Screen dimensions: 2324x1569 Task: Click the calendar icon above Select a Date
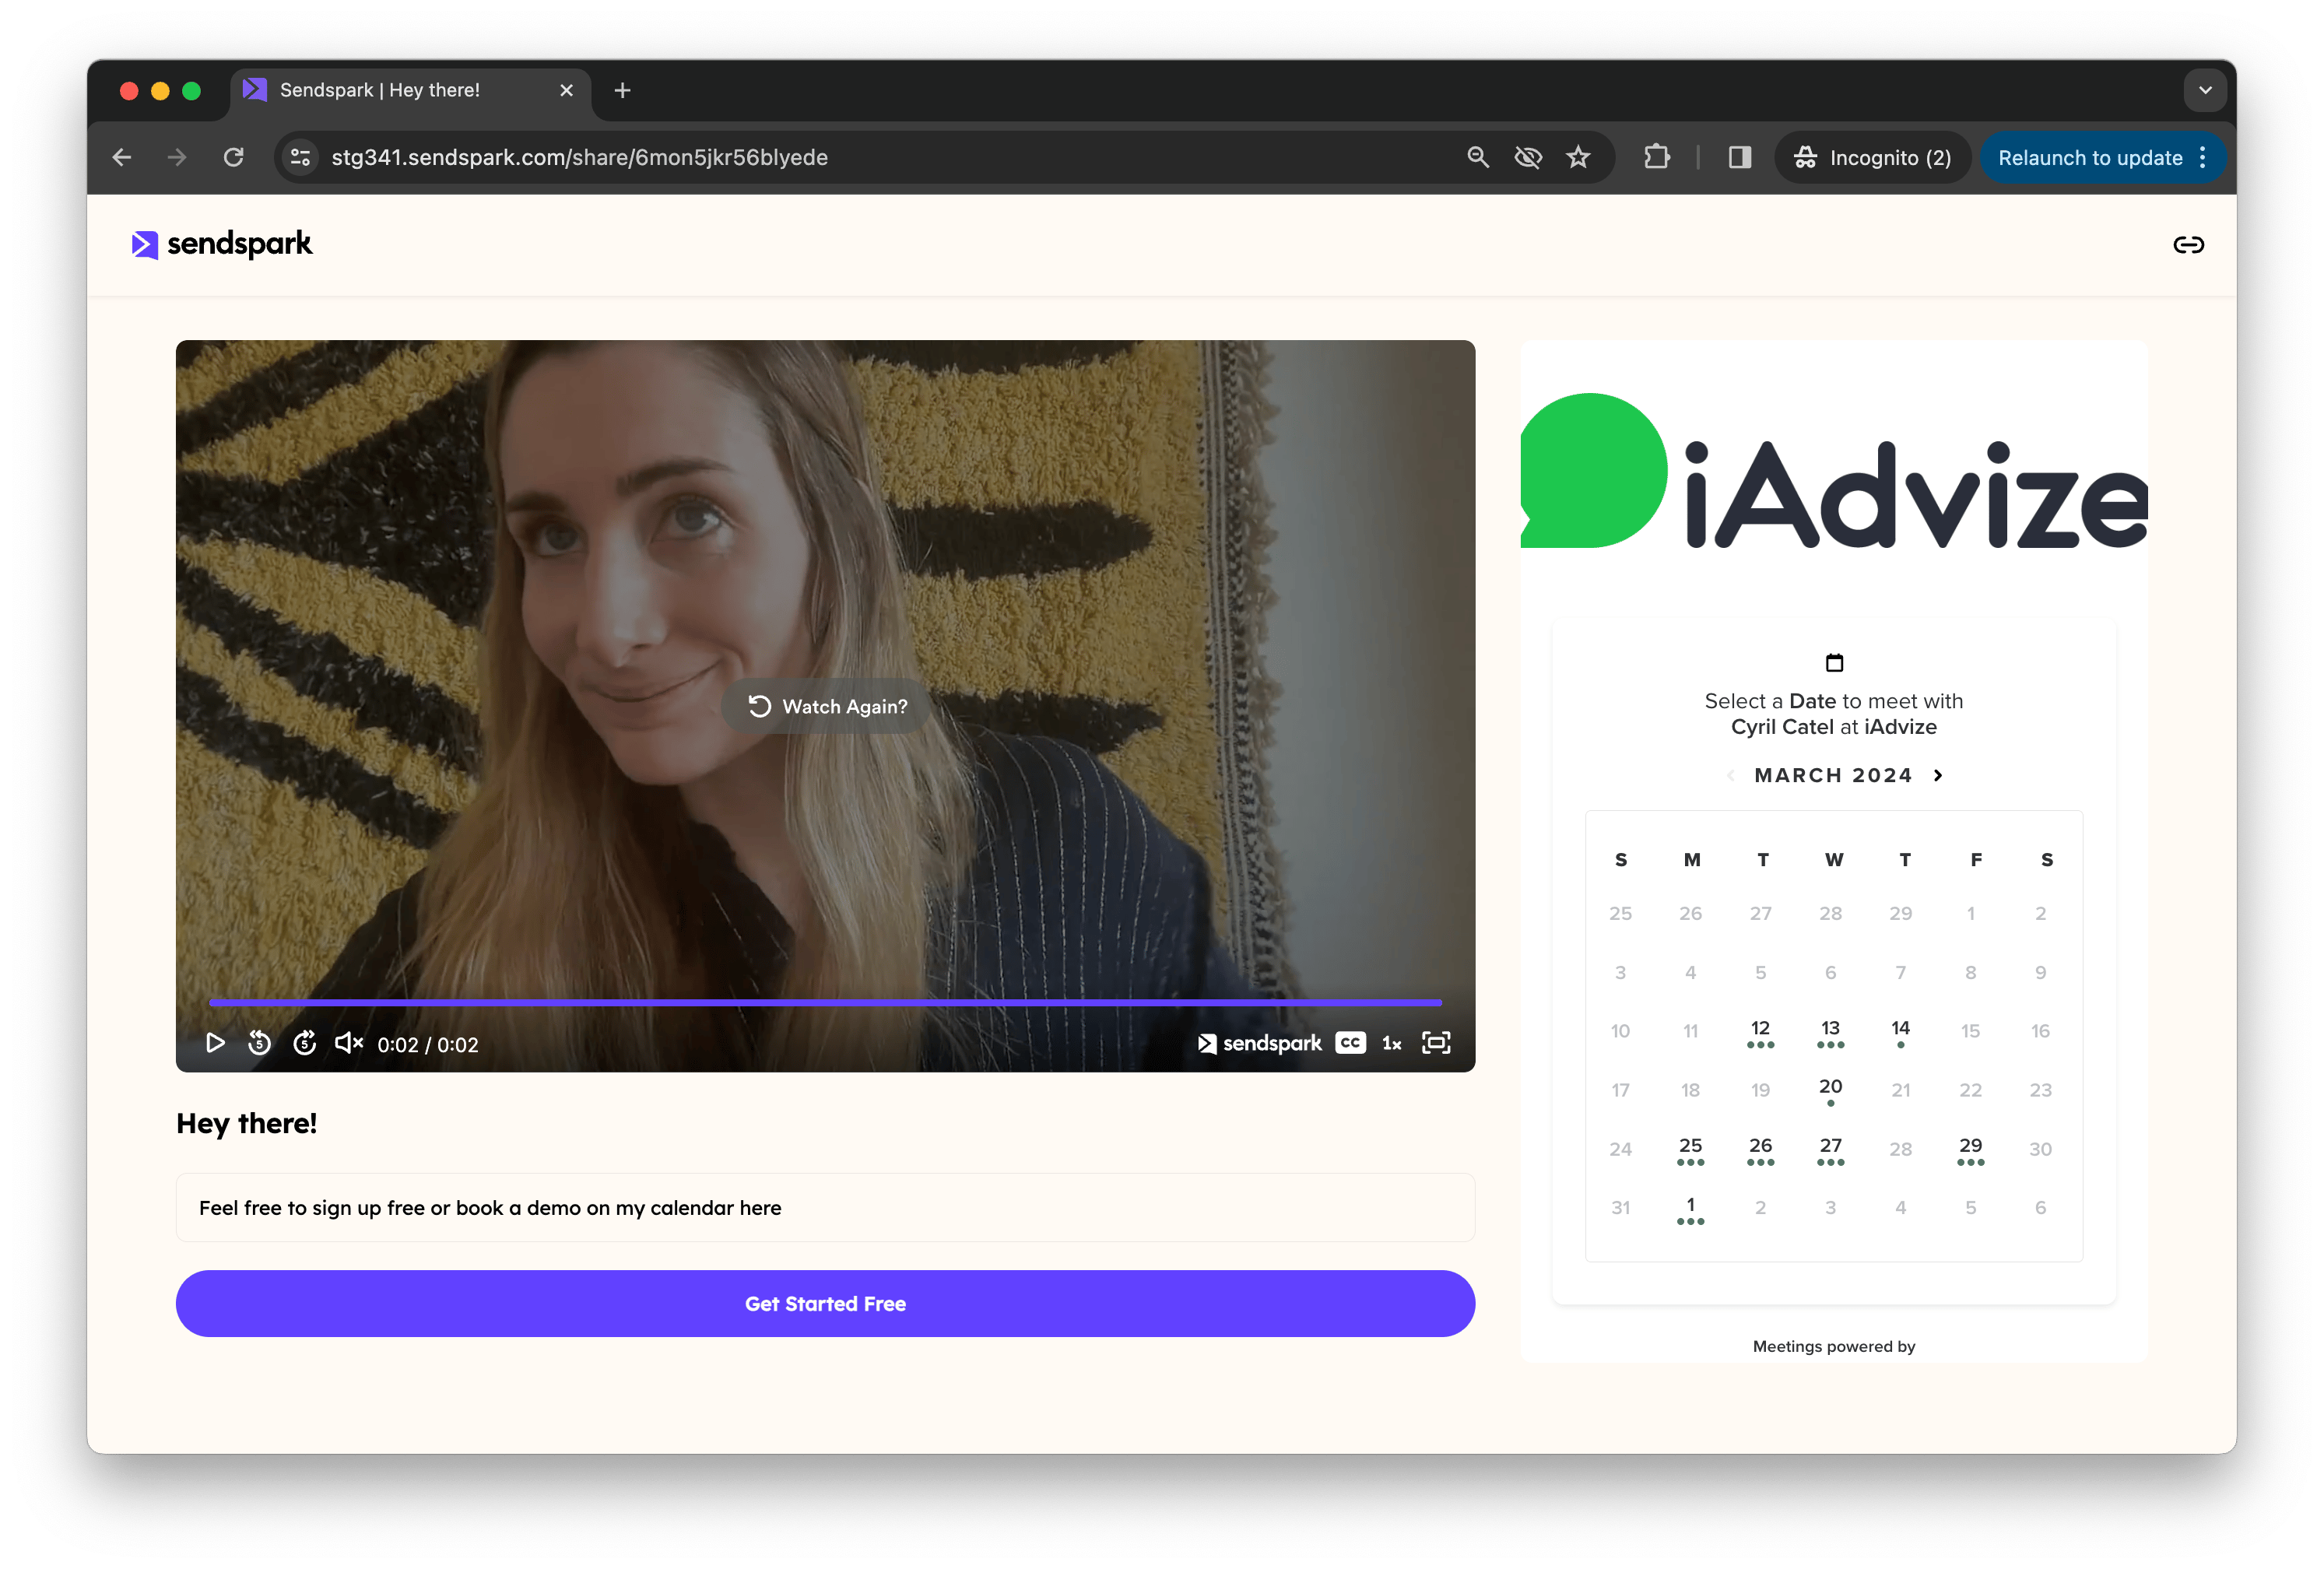(1834, 662)
